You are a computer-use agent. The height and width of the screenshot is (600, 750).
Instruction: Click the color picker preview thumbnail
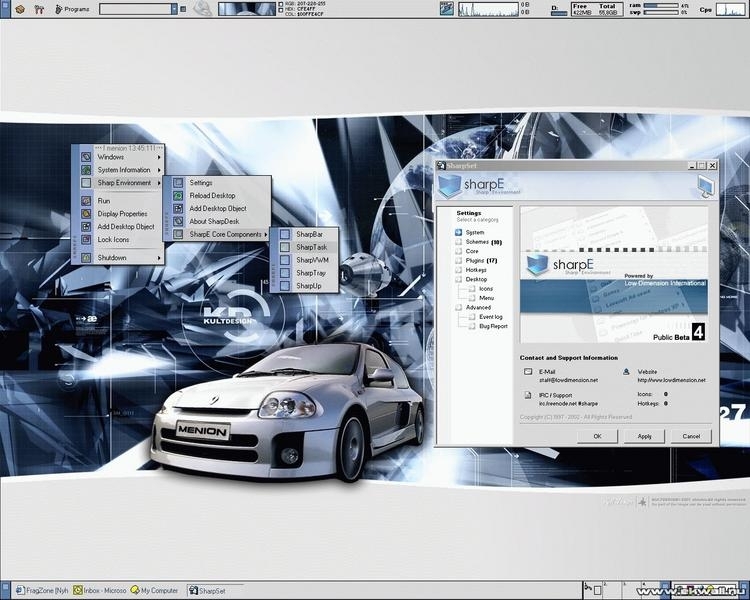247,9
